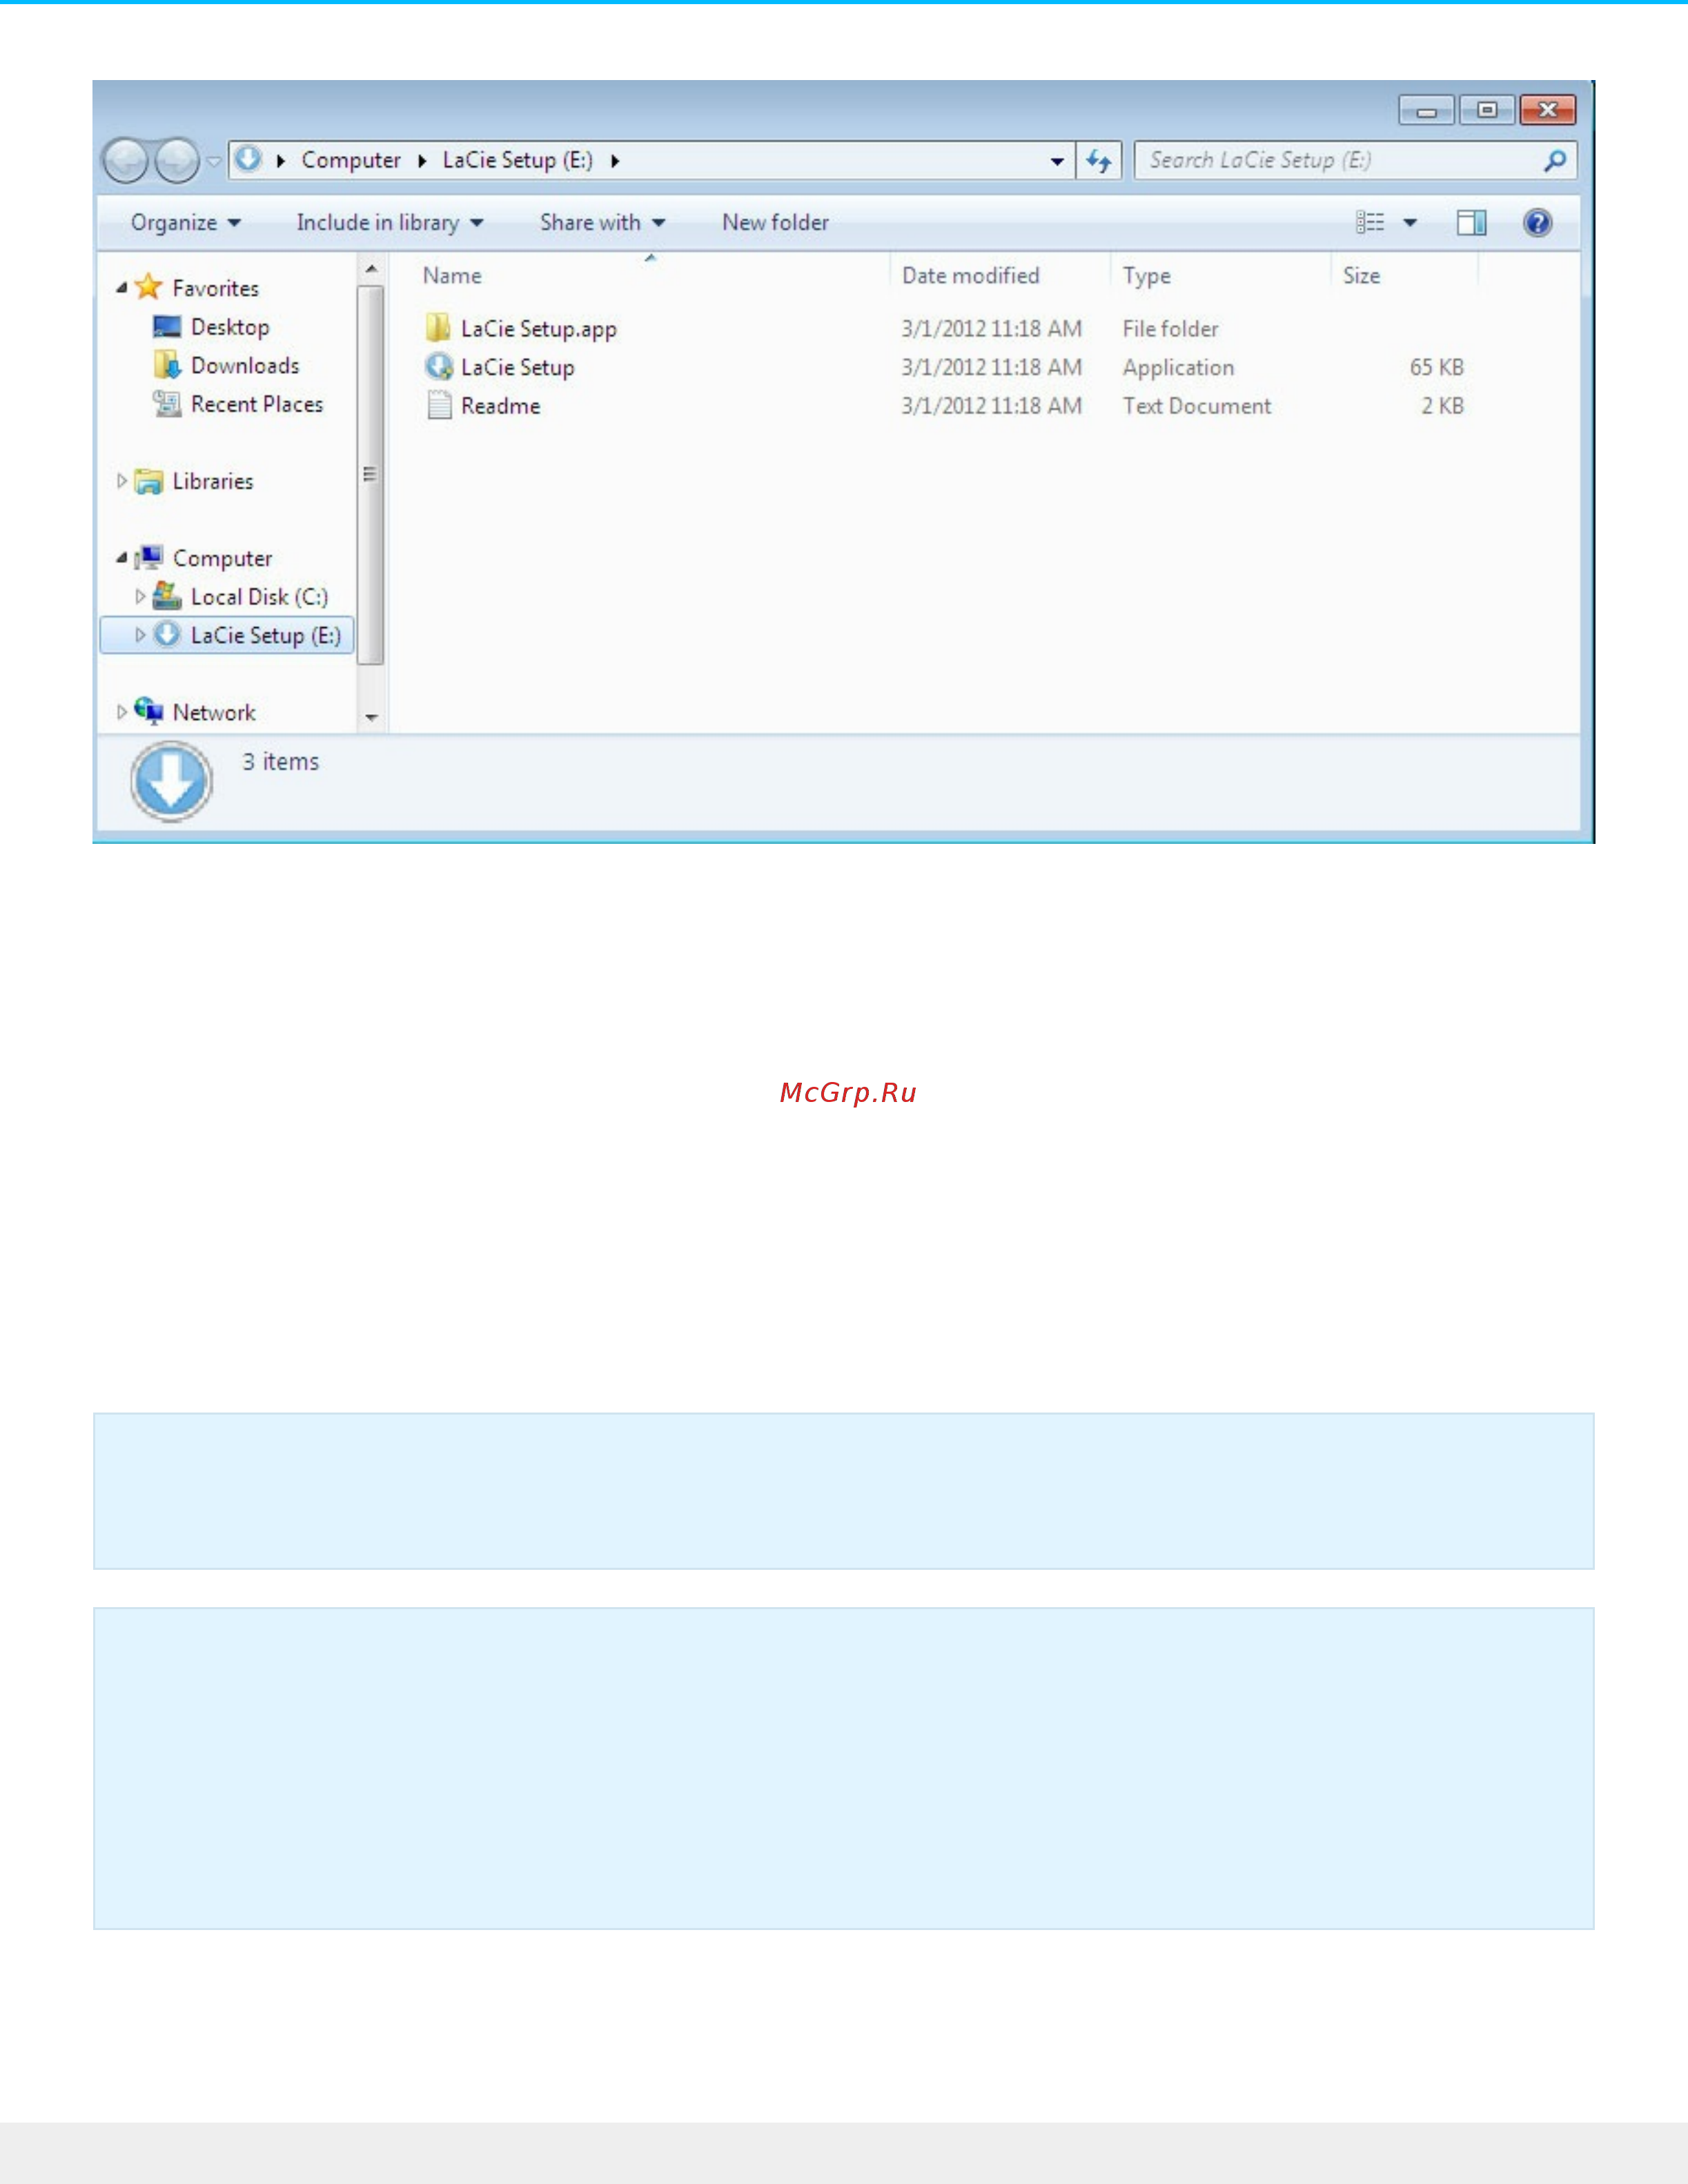This screenshot has height=2184, width=1688.
Task: Open the view options dropdown arrow
Action: click(x=1410, y=222)
